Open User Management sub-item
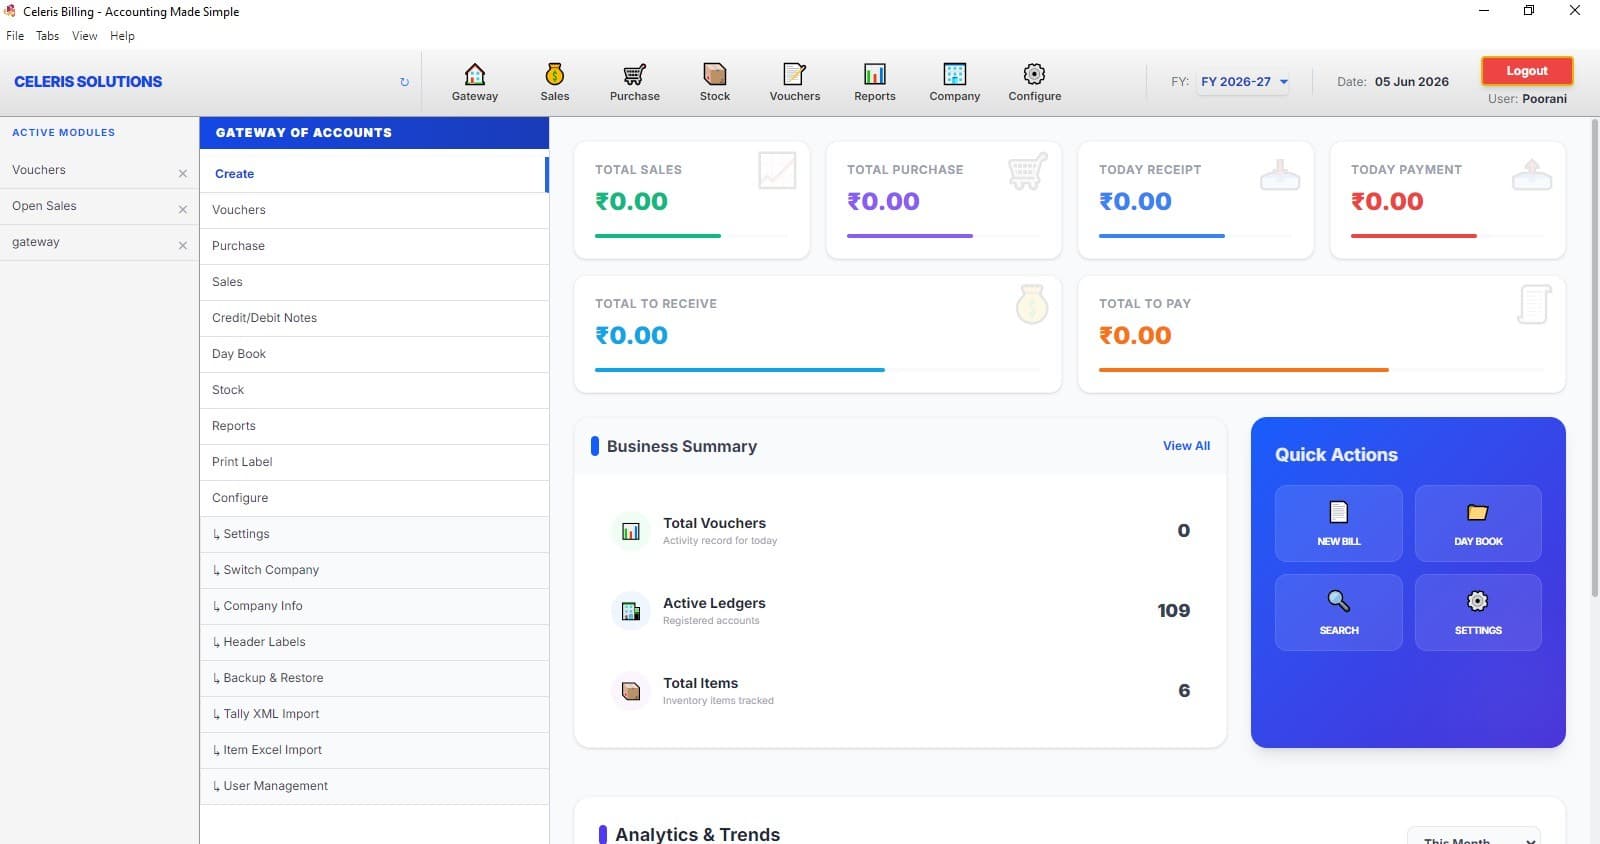Image resolution: width=1600 pixels, height=844 pixels. (x=374, y=786)
